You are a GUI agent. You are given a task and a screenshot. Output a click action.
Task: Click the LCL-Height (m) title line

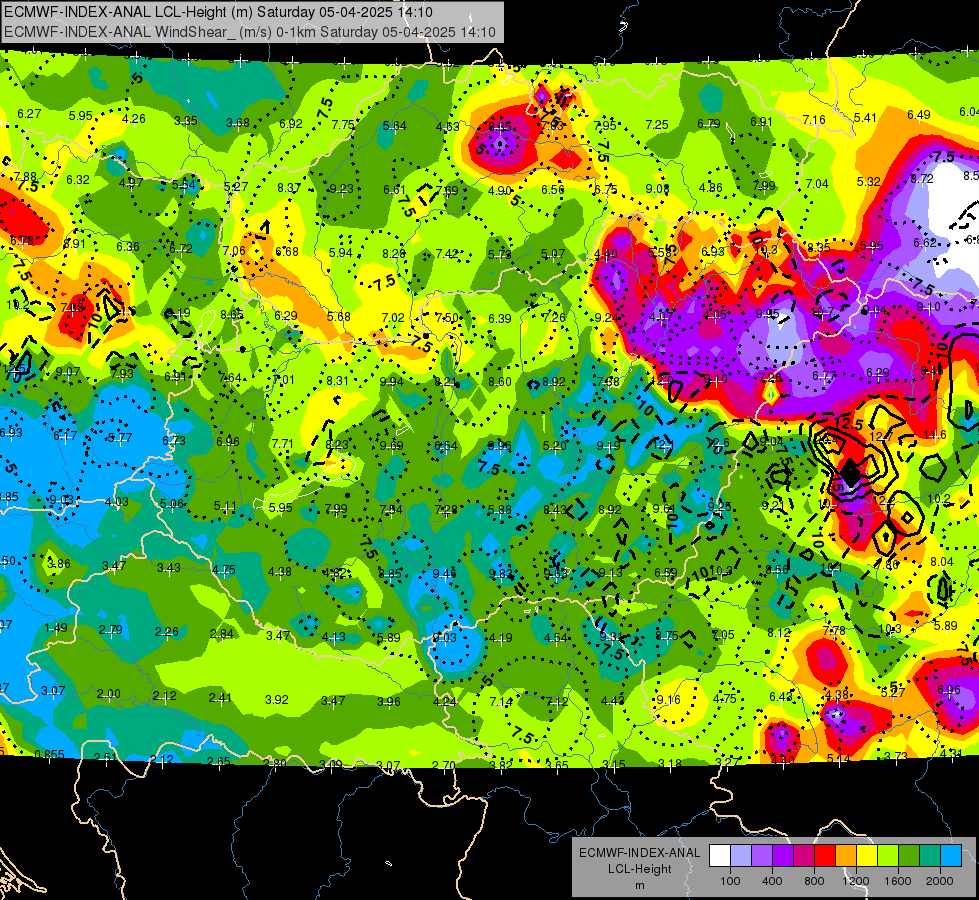[219, 12]
